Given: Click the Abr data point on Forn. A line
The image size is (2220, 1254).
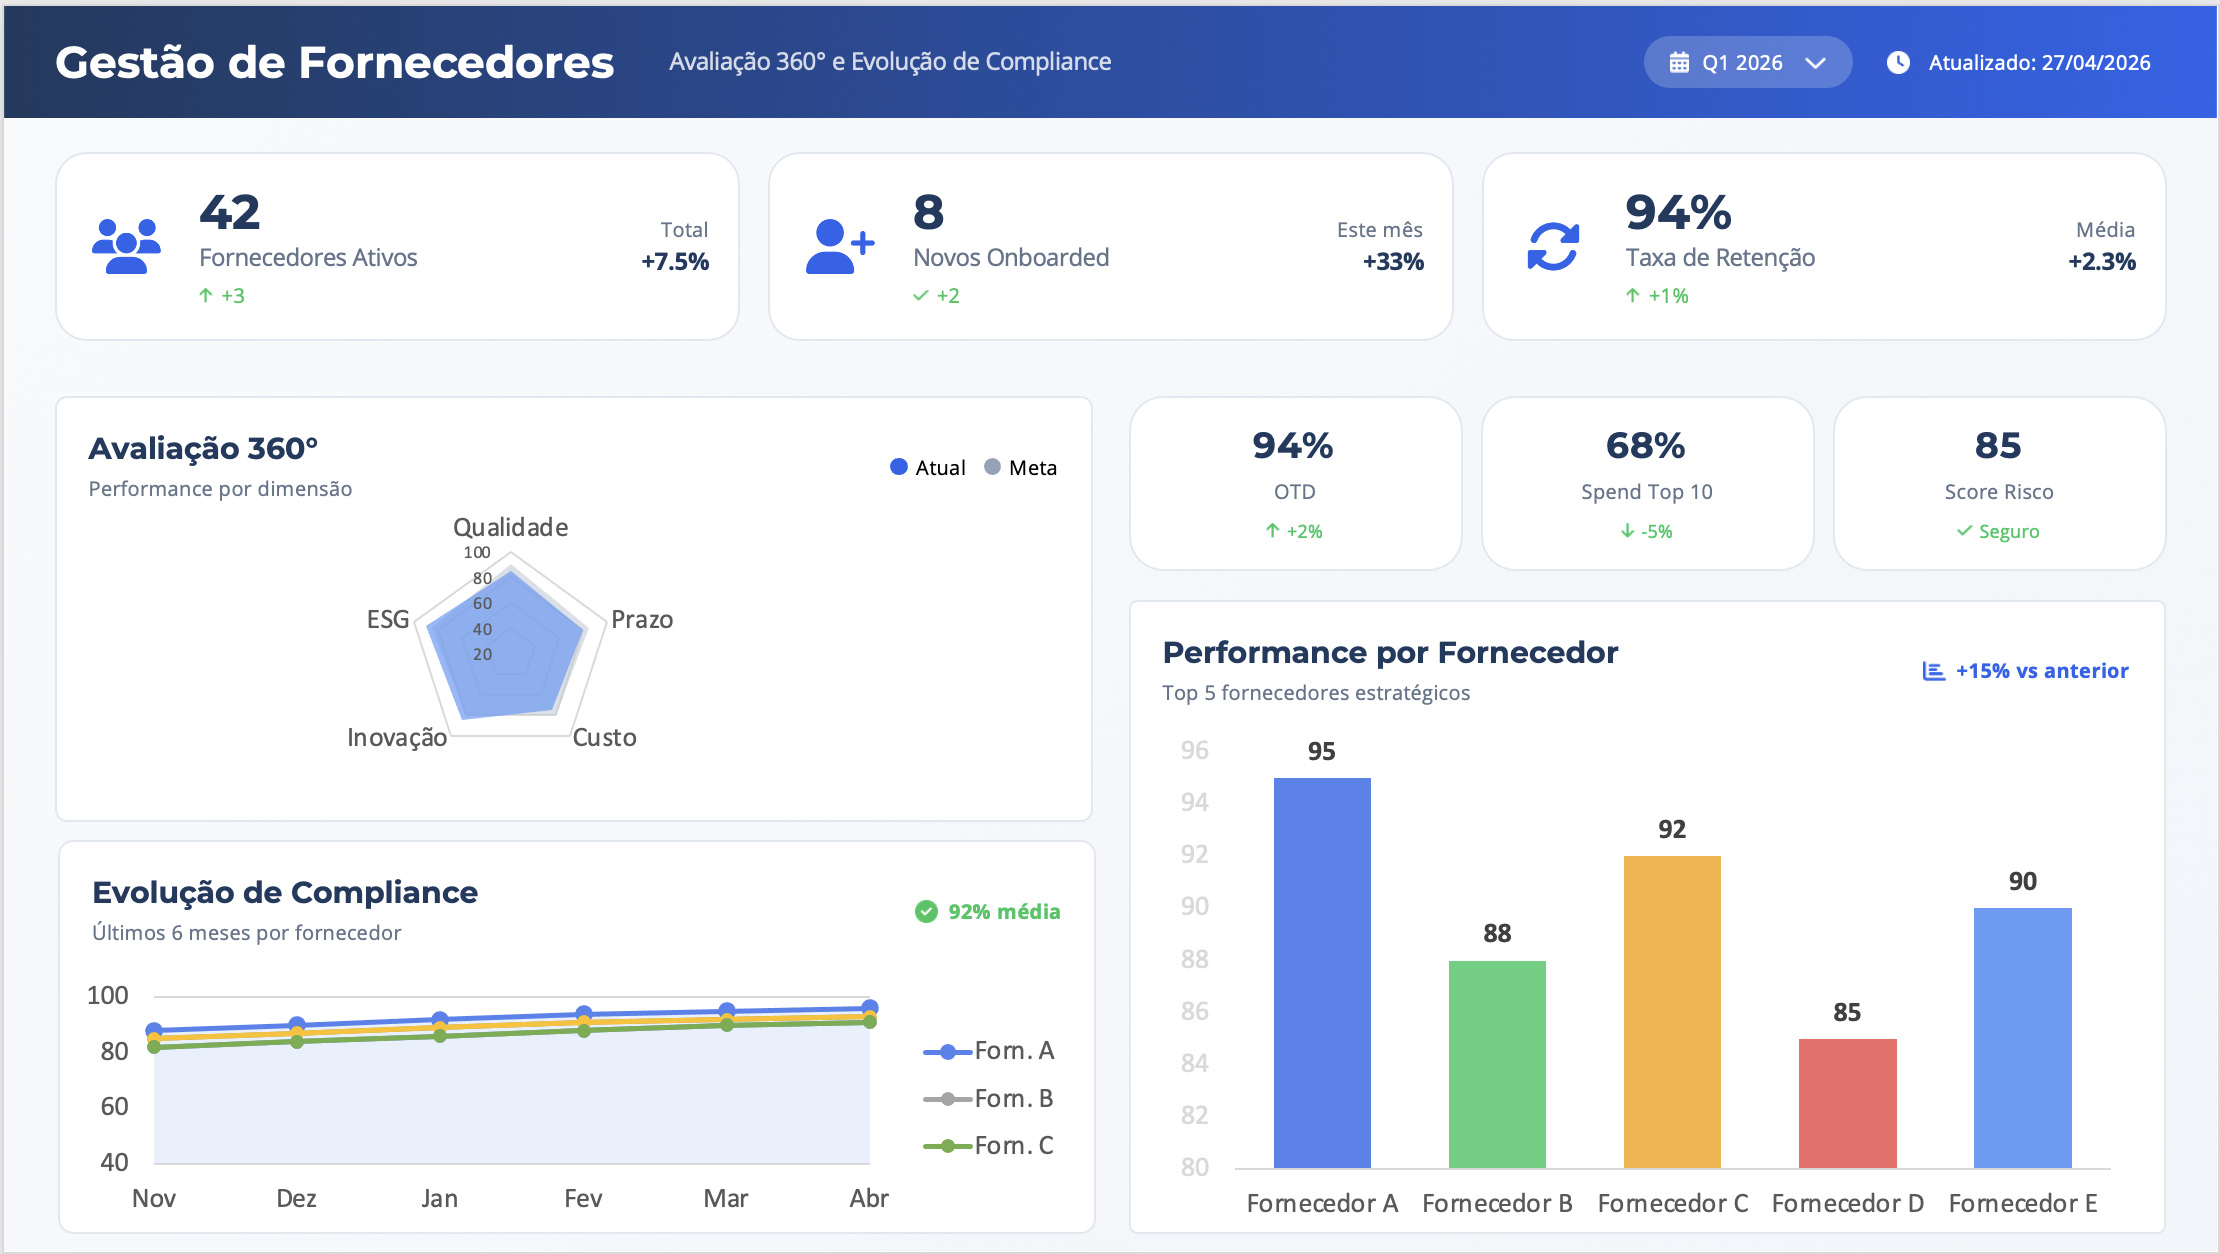Looking at the screenshot, I should [x=870, y=1008].
